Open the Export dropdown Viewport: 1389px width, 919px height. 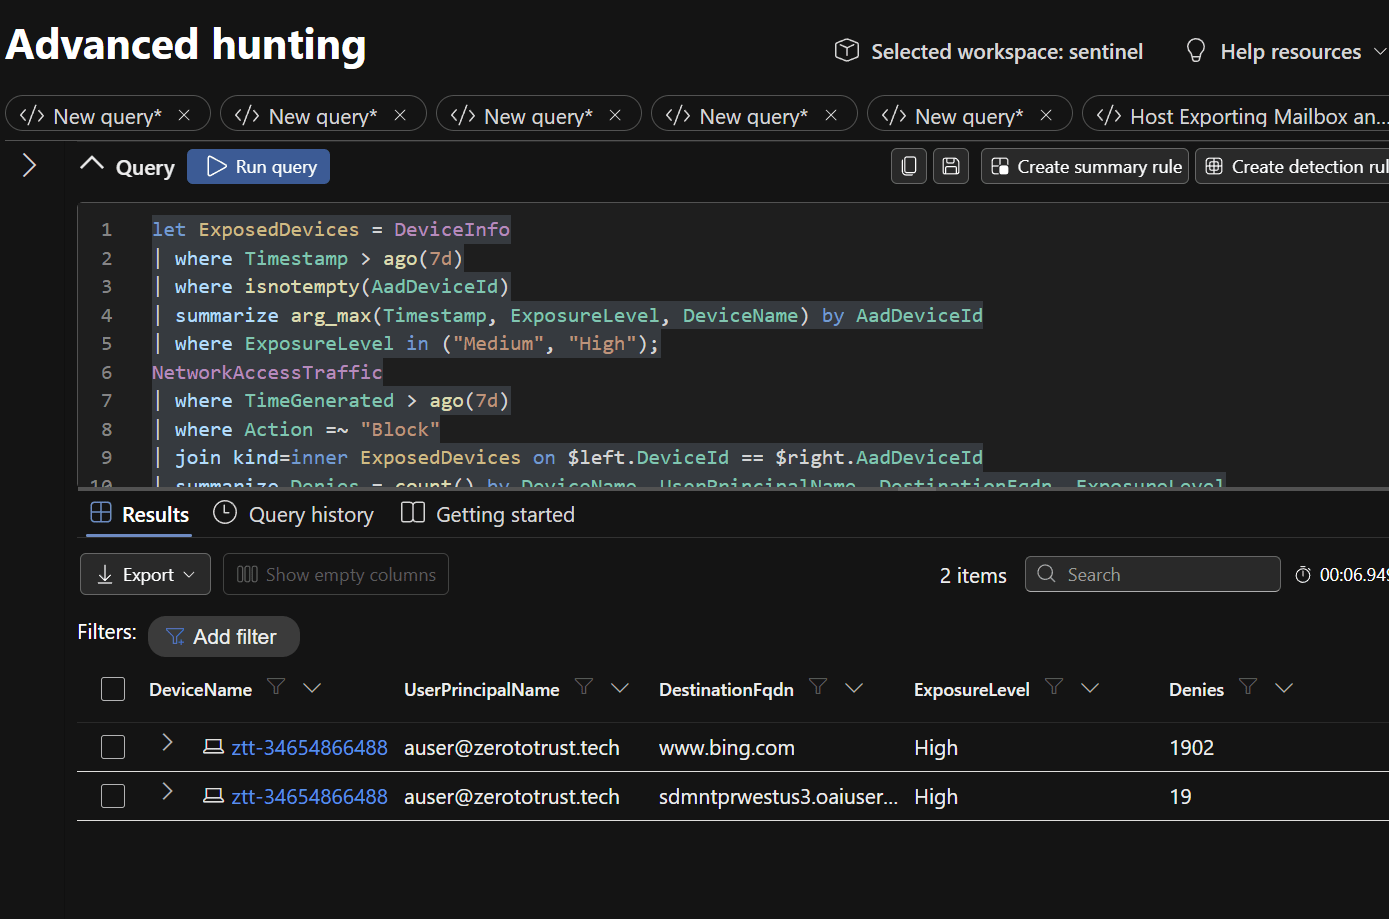point(145,574)
